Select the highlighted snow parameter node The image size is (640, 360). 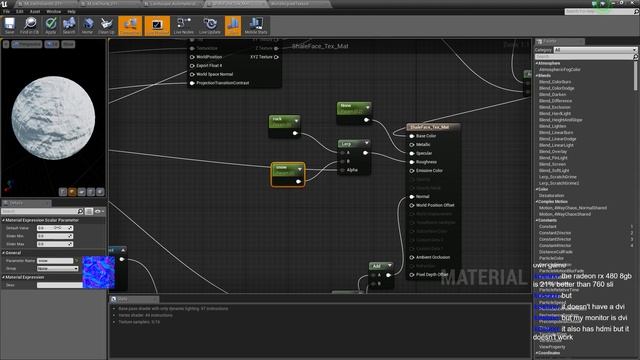pyautogui.click(x=288, y=175)
